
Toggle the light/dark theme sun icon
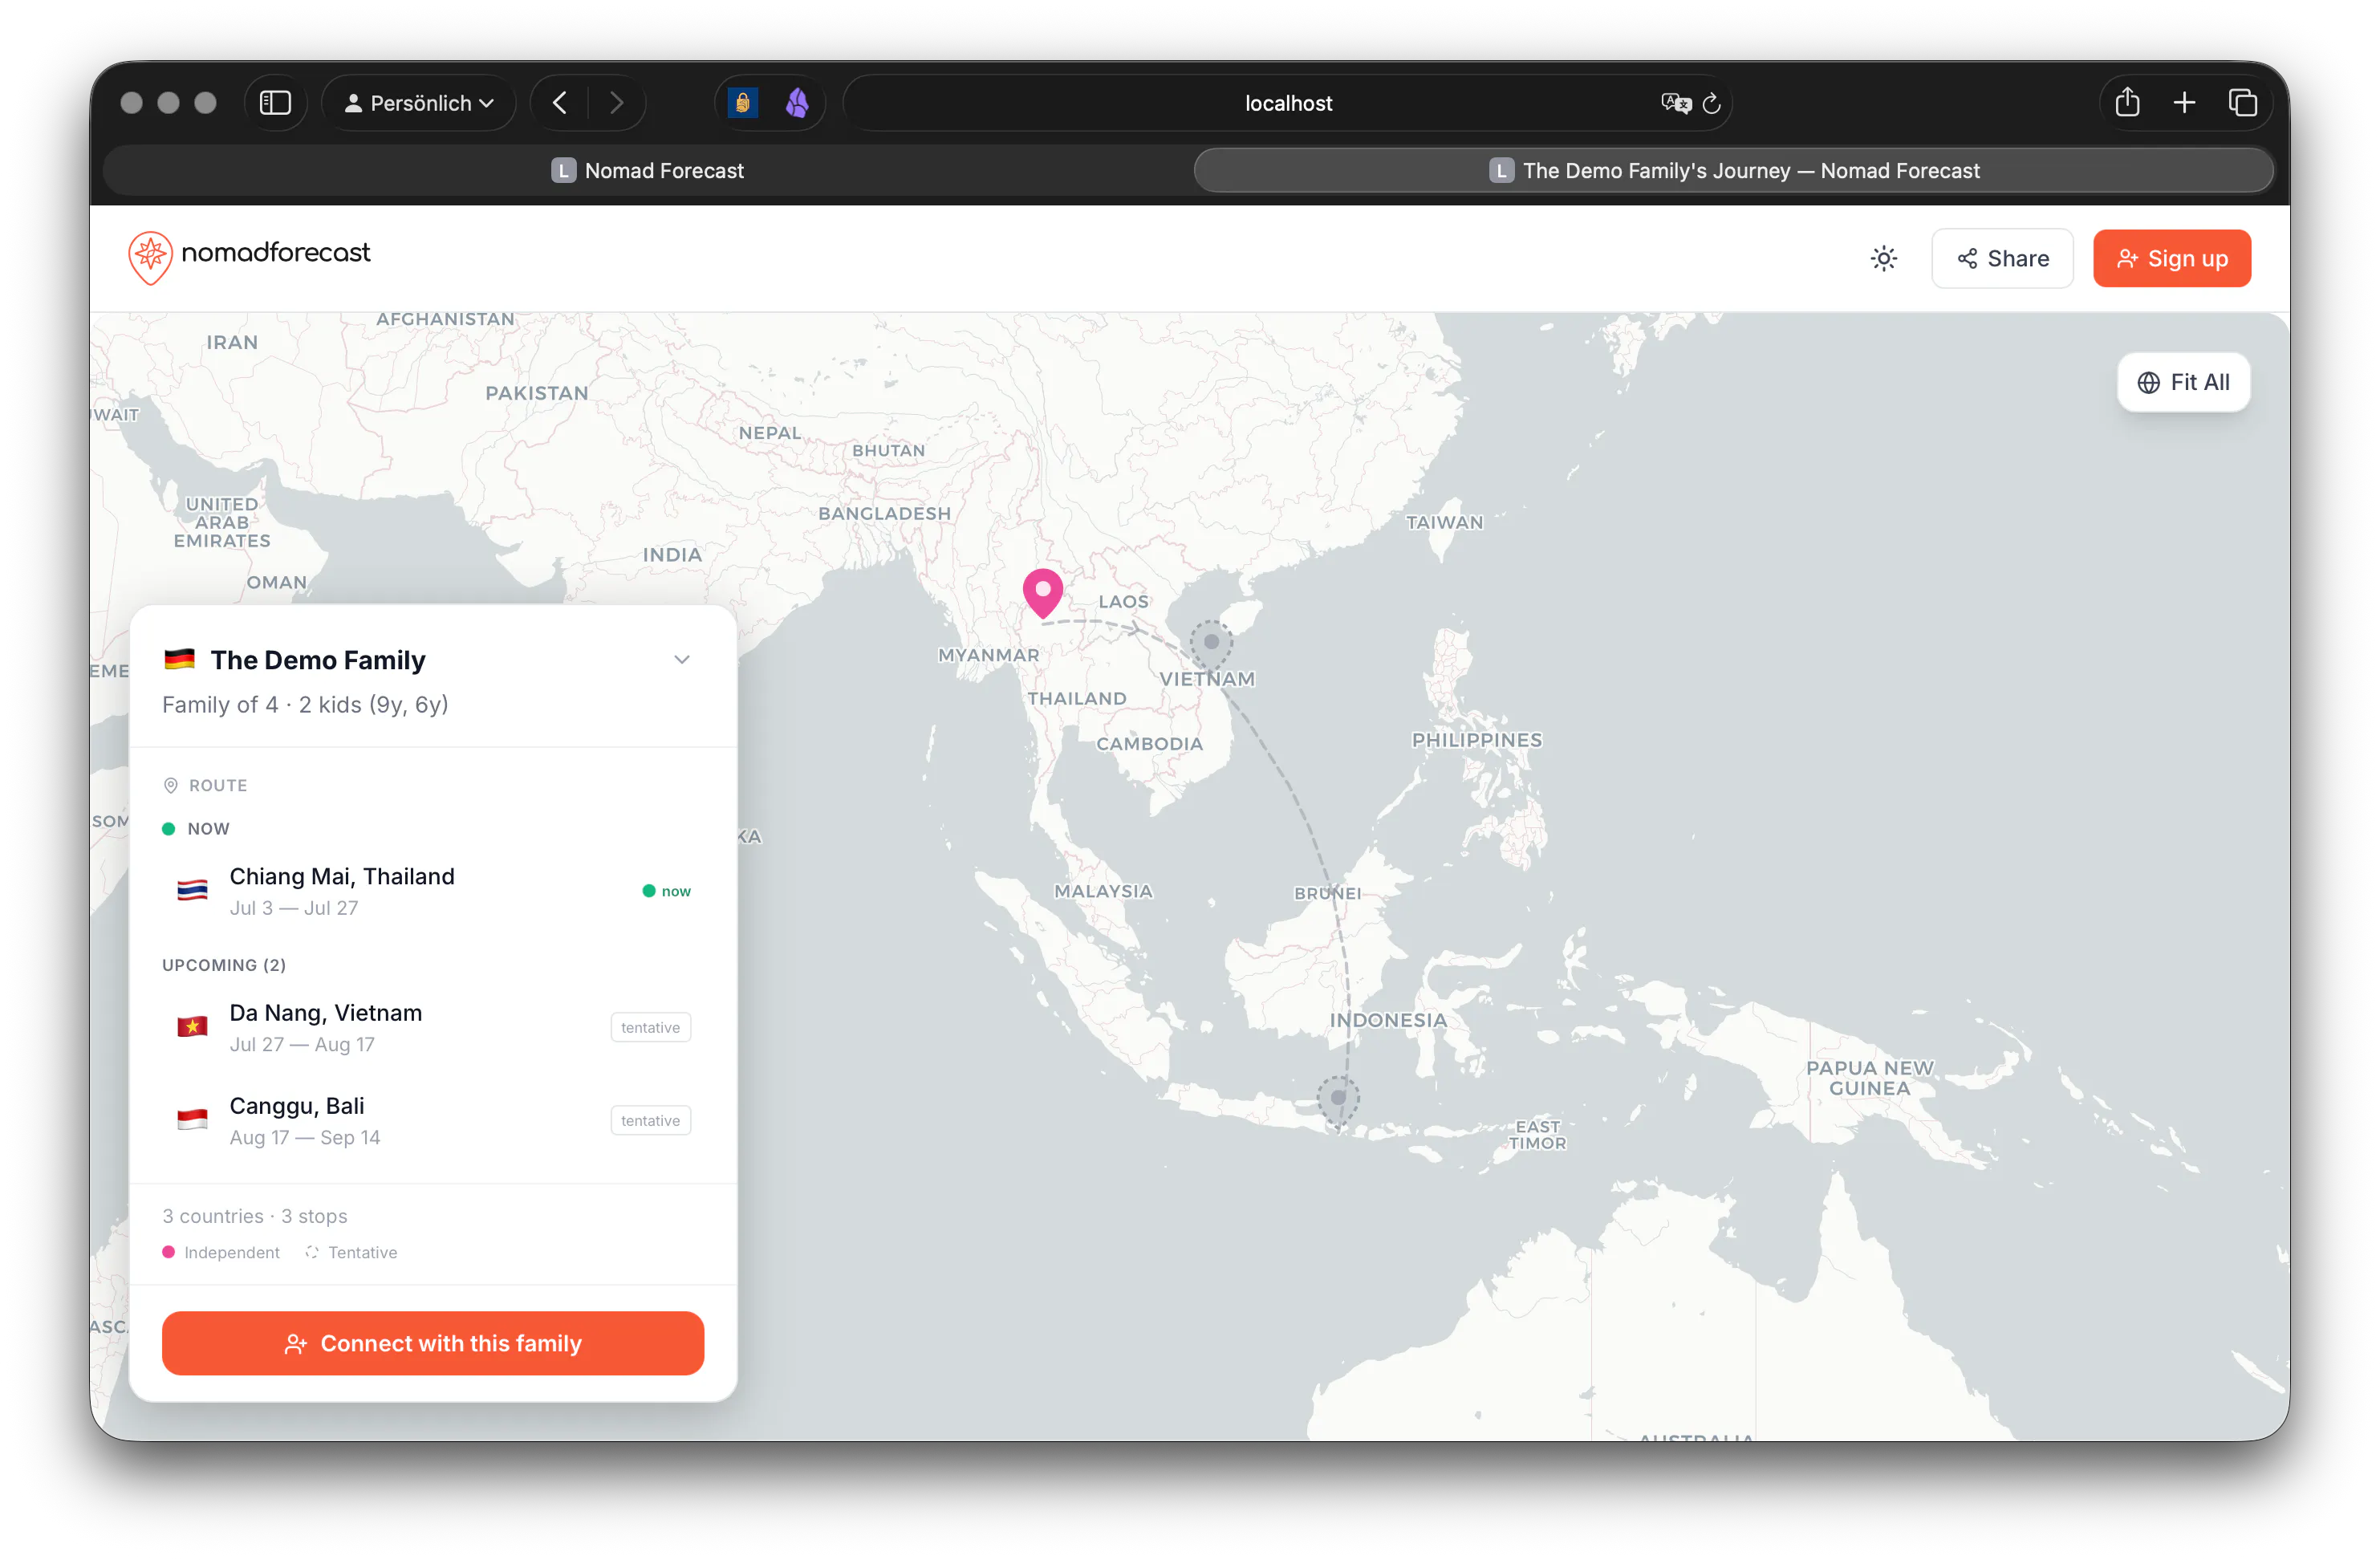[x=1883, y=259]
